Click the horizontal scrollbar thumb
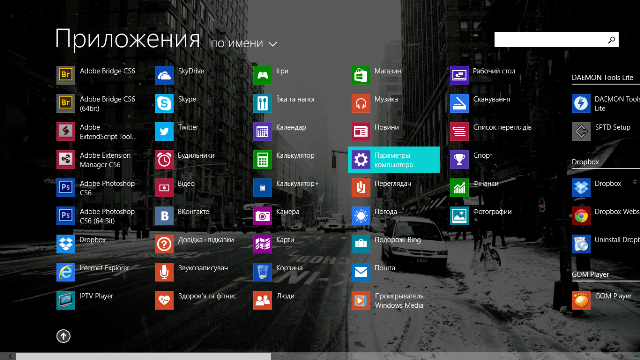 pyautogui.click(x=143, y=357)
